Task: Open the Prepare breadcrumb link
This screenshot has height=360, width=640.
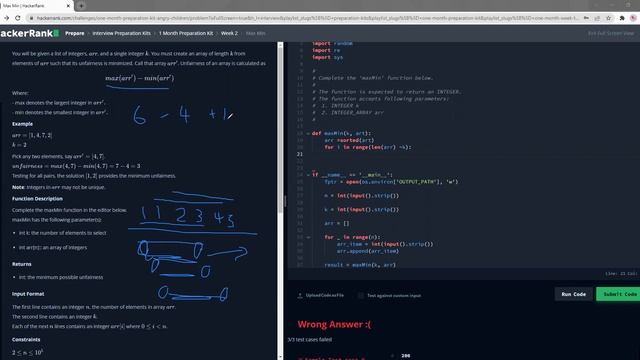Action: pos(75,33)
